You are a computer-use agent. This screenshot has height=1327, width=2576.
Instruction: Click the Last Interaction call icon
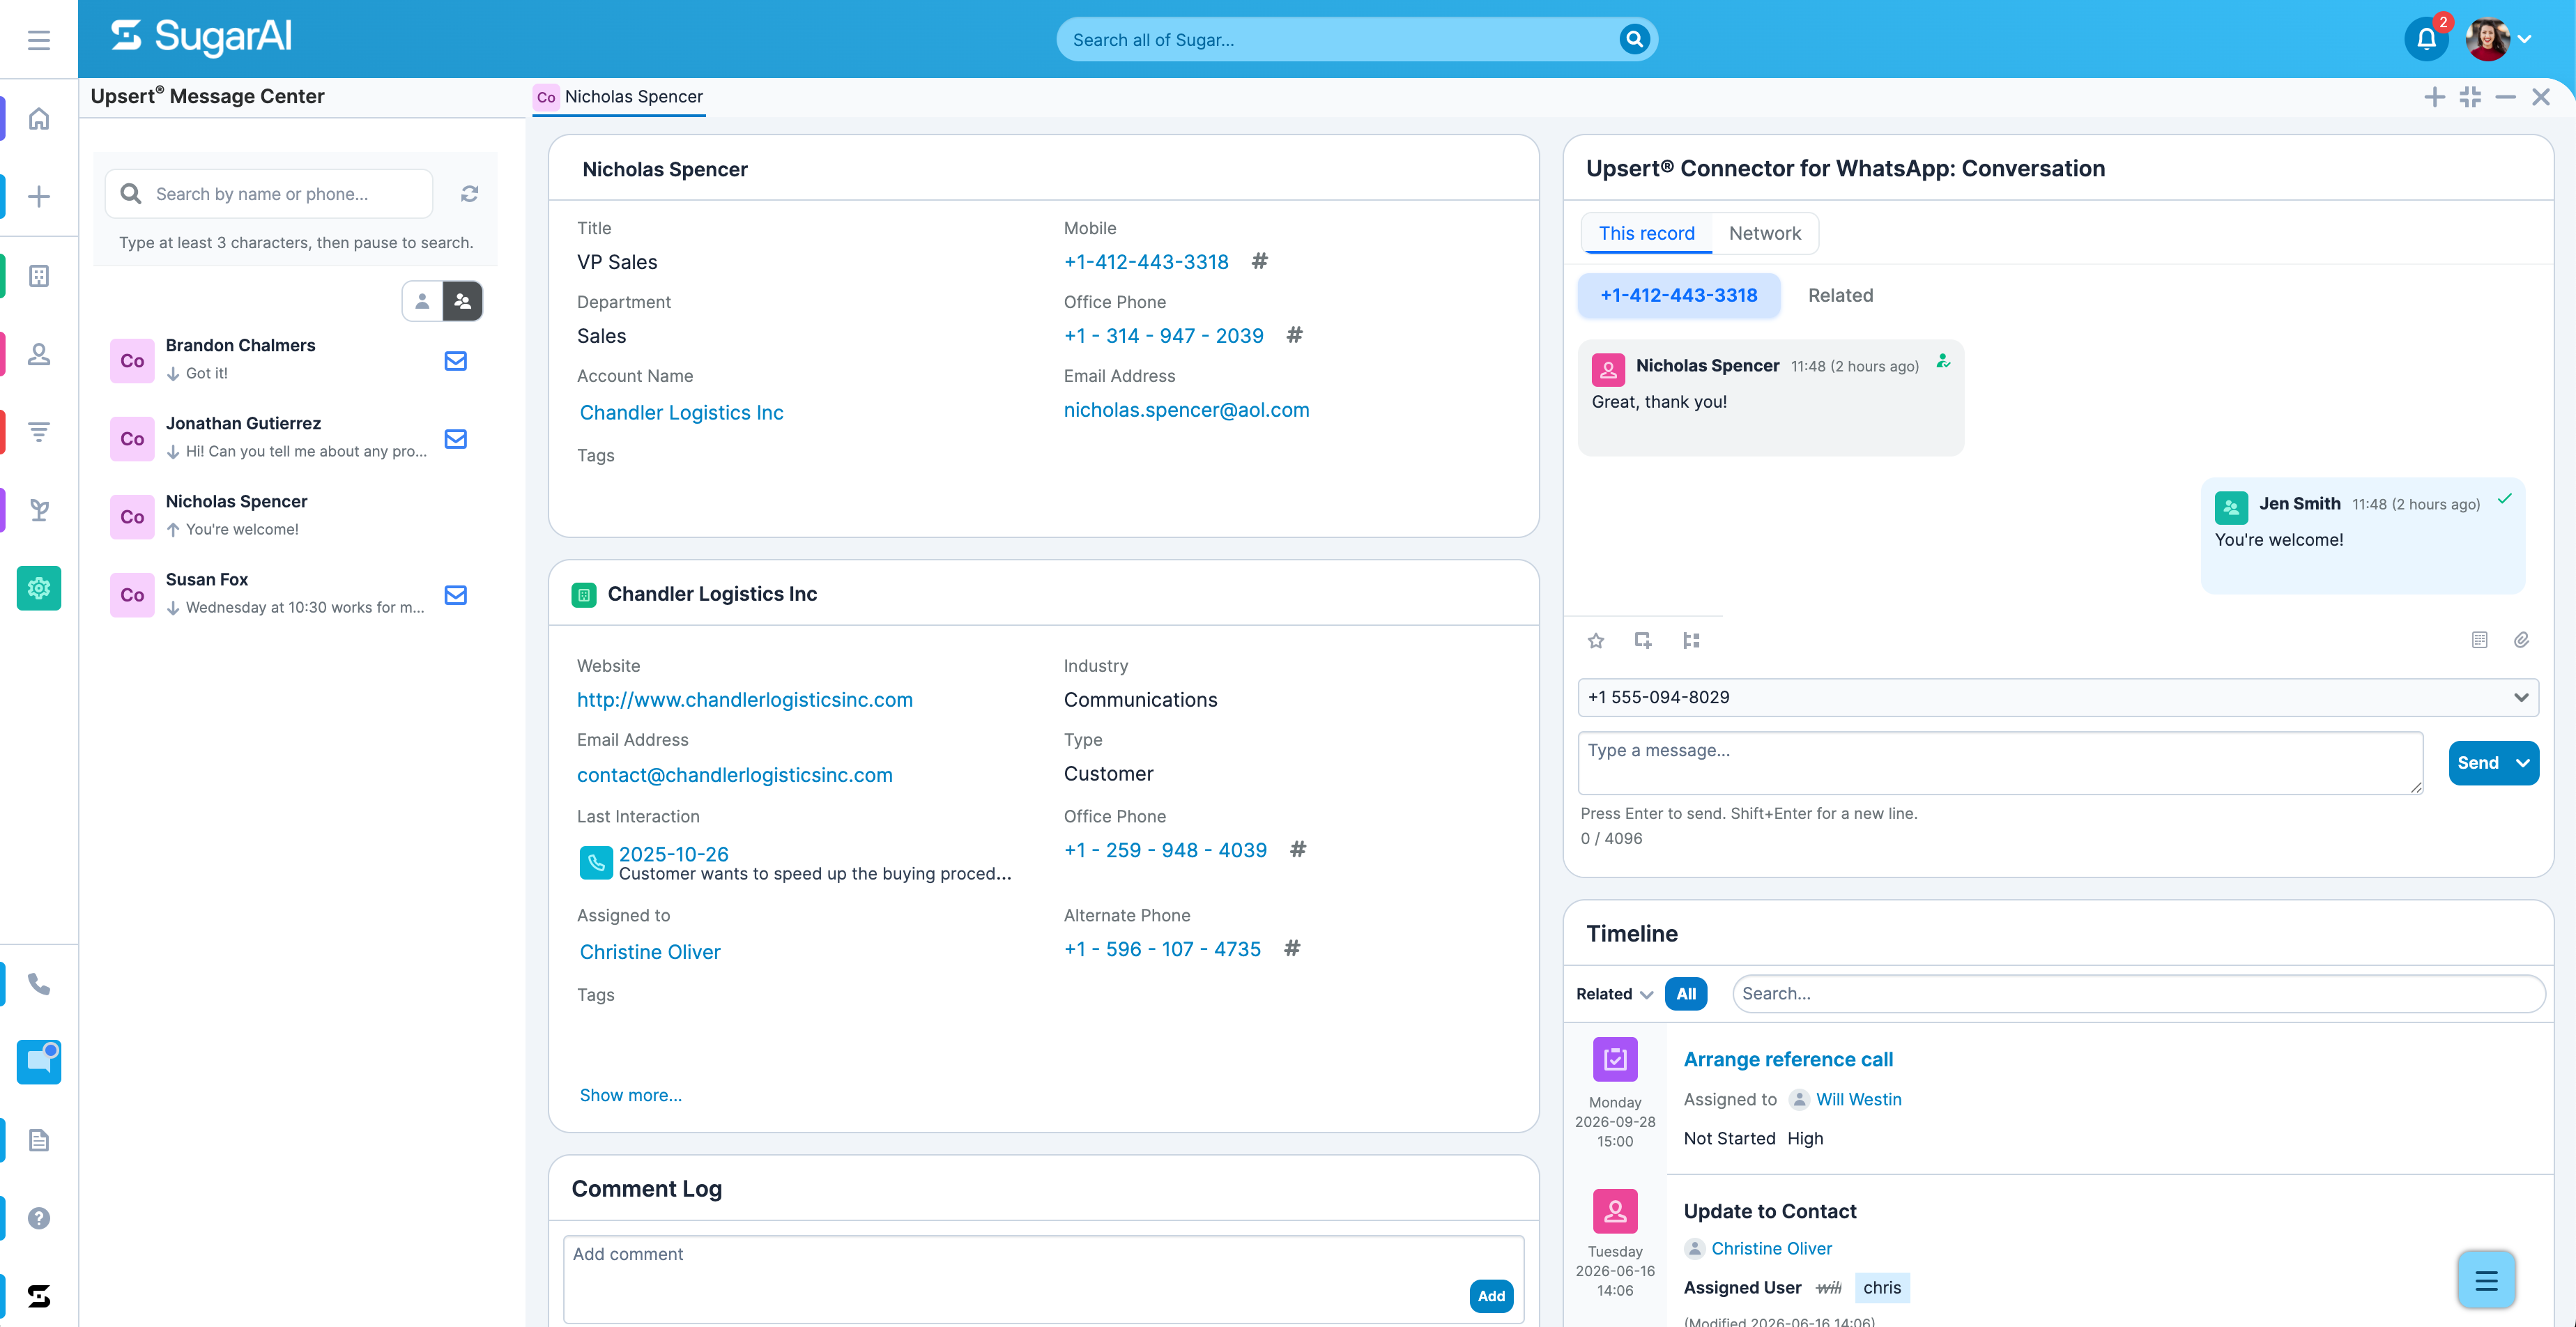coord(596,862)
